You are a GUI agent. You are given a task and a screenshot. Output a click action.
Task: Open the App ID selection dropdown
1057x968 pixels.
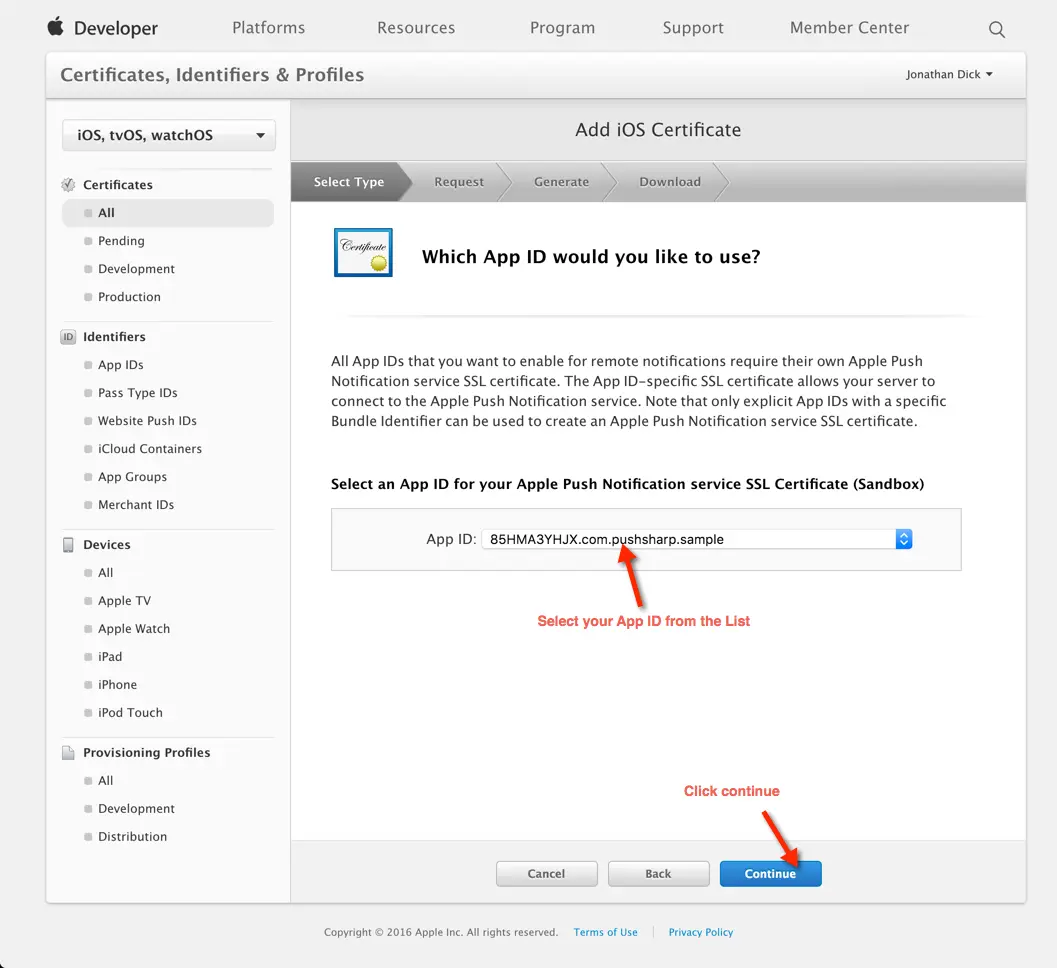coord(697,539)
